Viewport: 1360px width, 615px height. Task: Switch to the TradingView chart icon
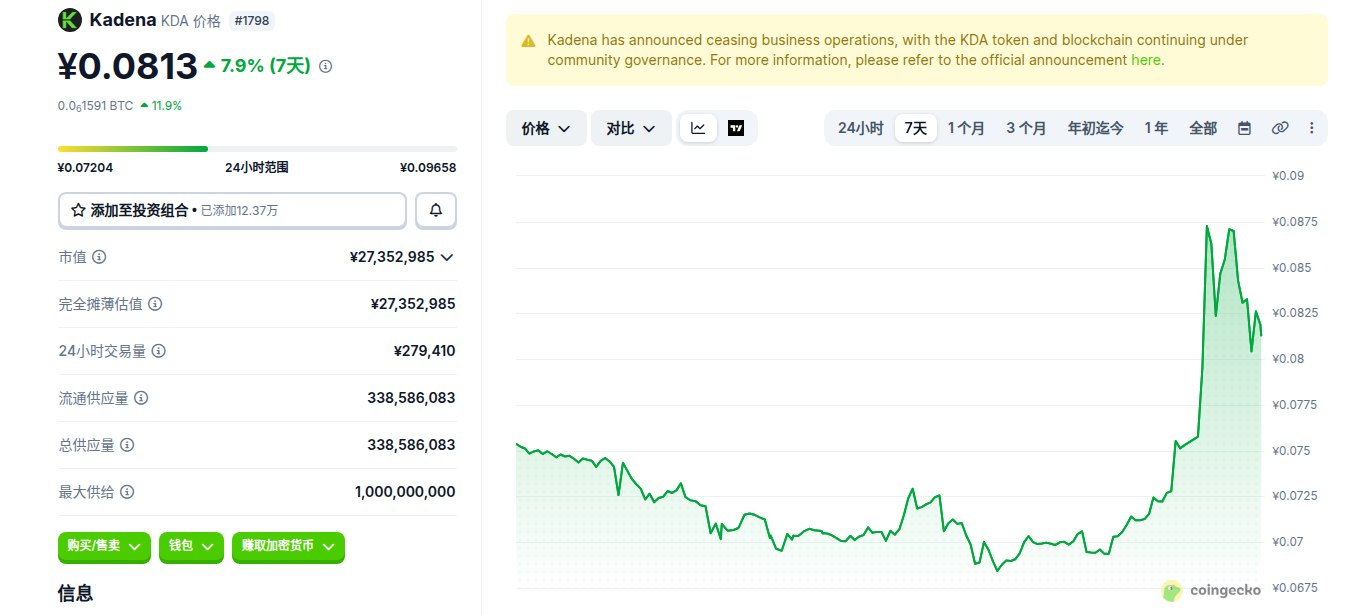click(736, 128)
